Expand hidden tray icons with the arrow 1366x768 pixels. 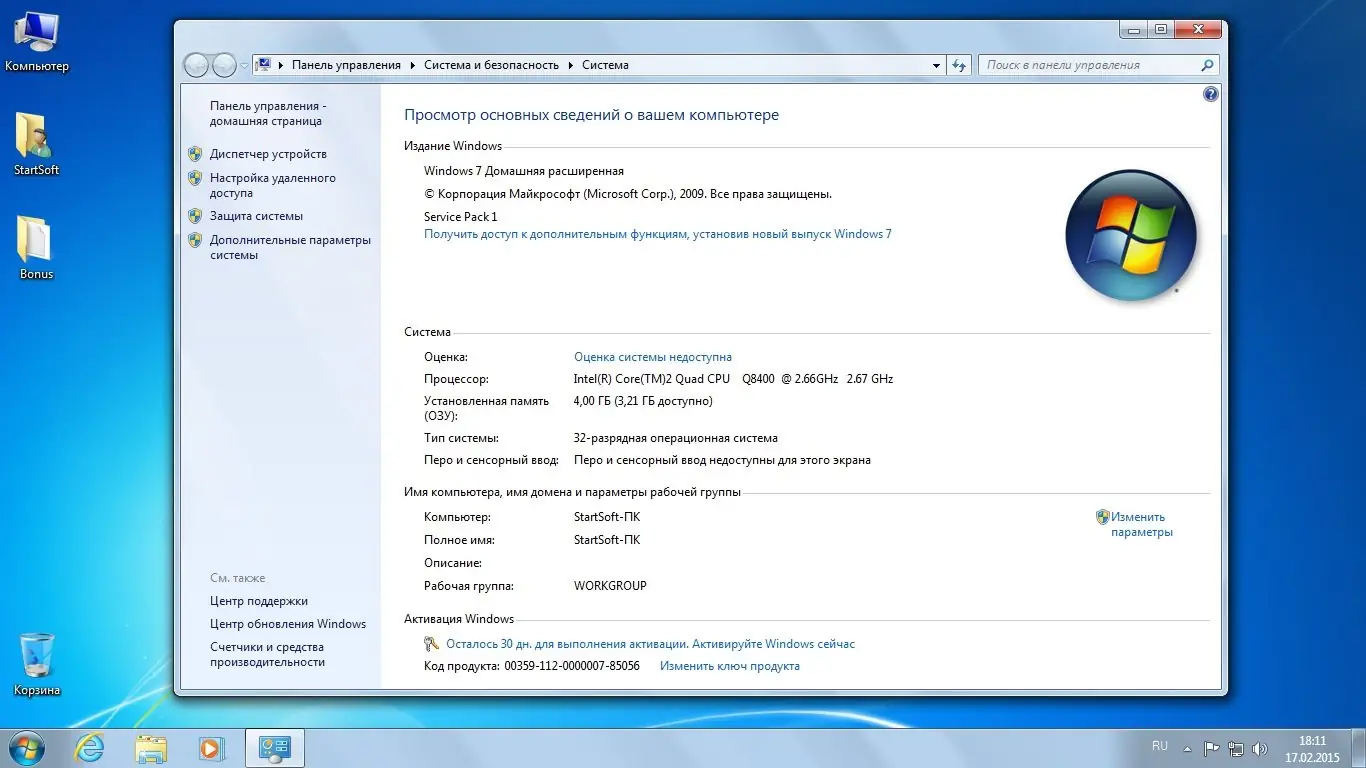[1186, 747]
